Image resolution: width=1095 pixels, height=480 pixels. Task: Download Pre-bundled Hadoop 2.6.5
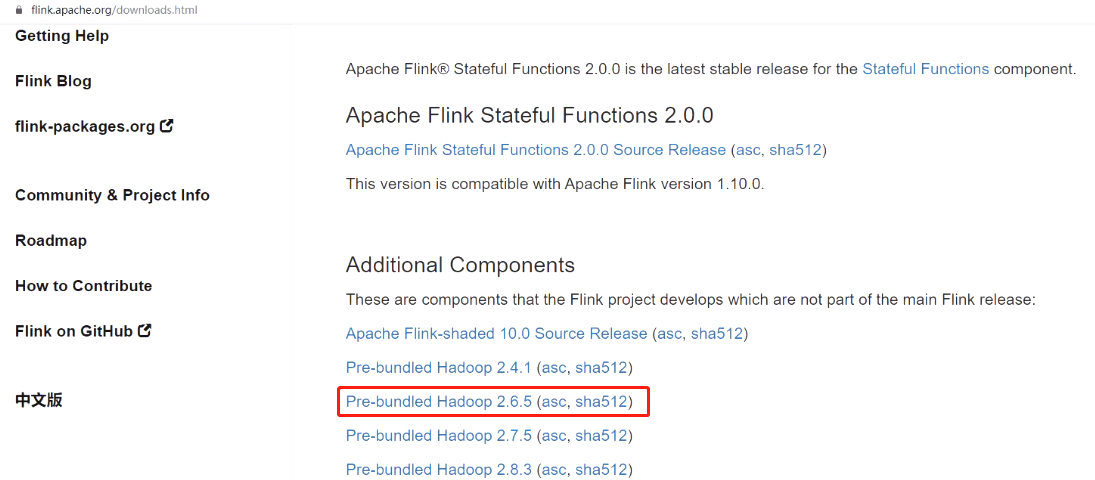pos(438,402)
